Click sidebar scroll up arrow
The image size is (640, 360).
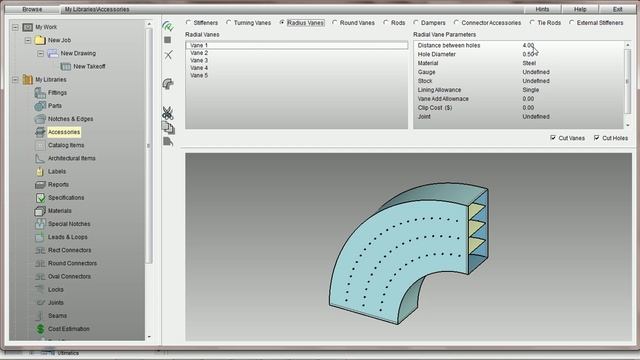pos(149,24)
